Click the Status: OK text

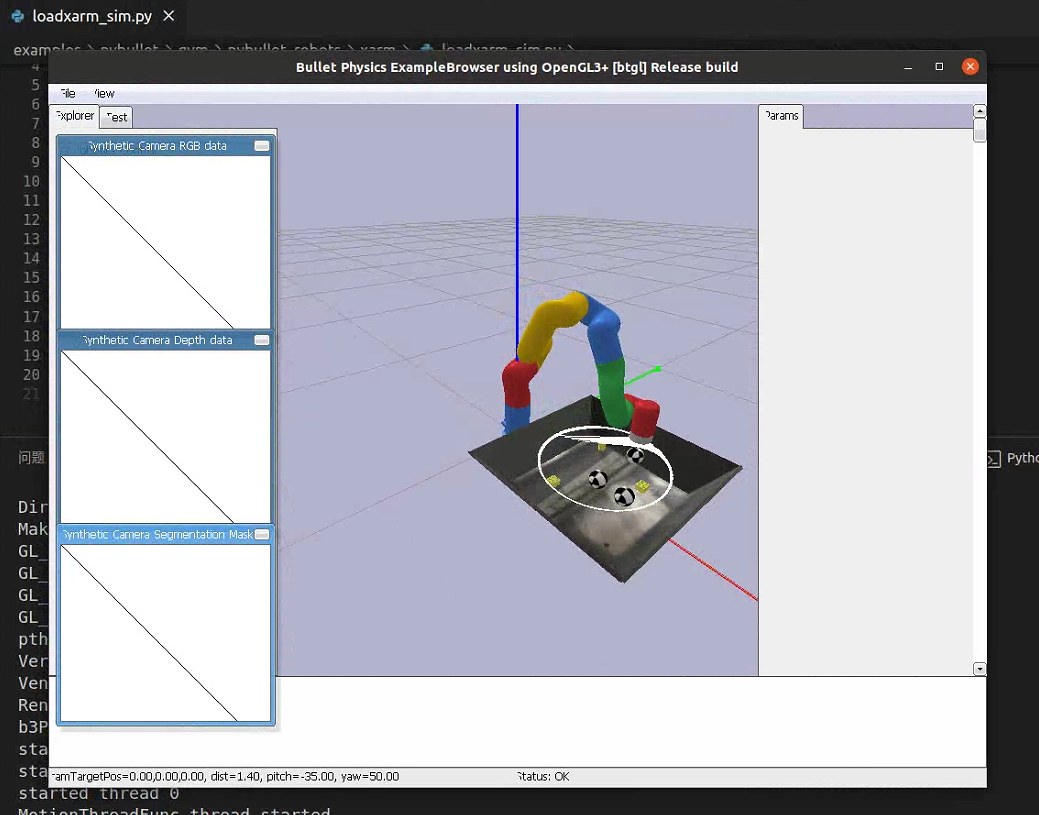(543, 777)
